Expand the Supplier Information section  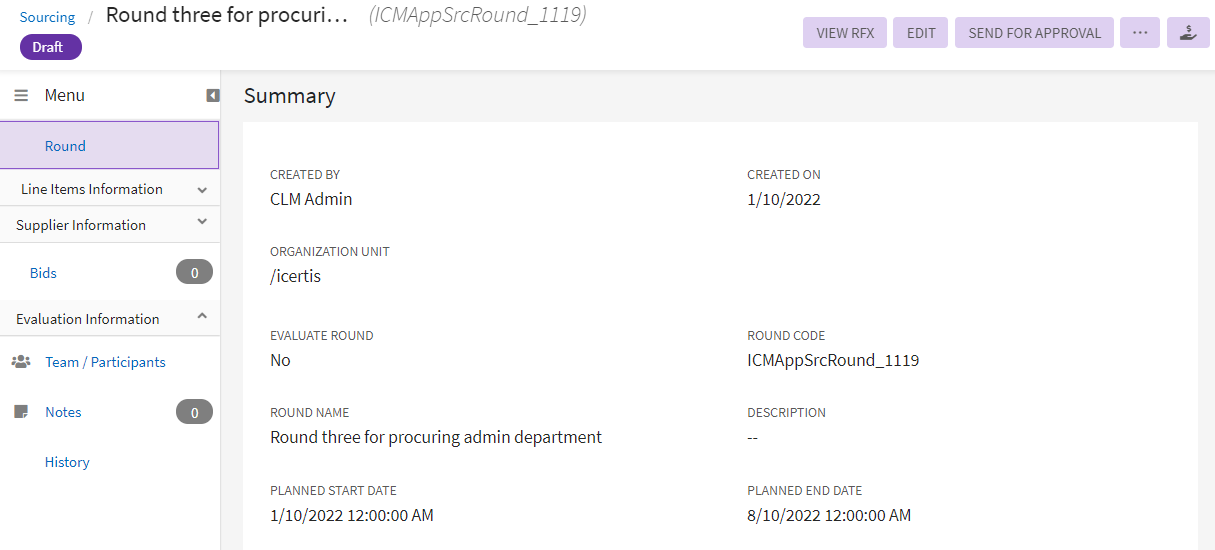pos(202,222)
